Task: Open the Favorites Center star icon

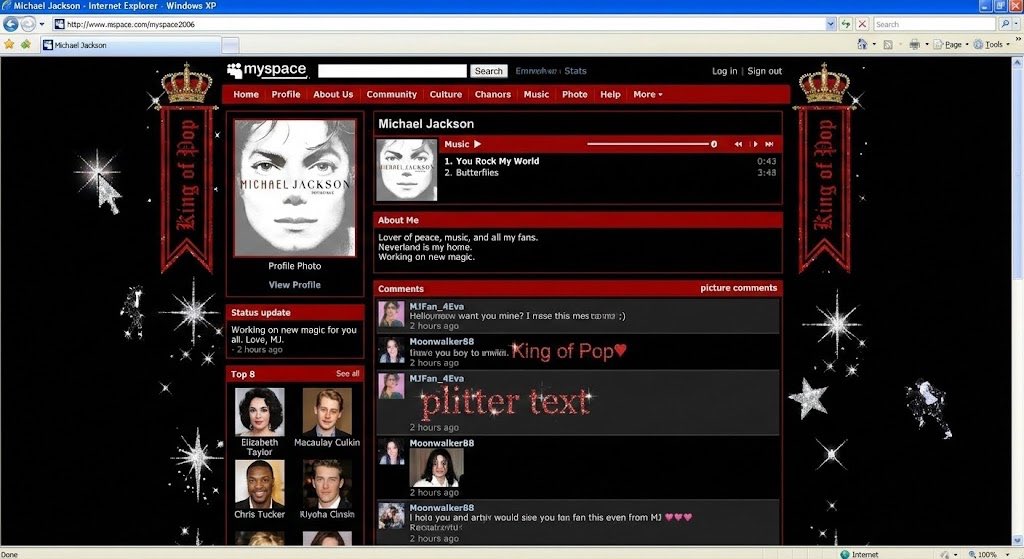Action: click(9, 44)
